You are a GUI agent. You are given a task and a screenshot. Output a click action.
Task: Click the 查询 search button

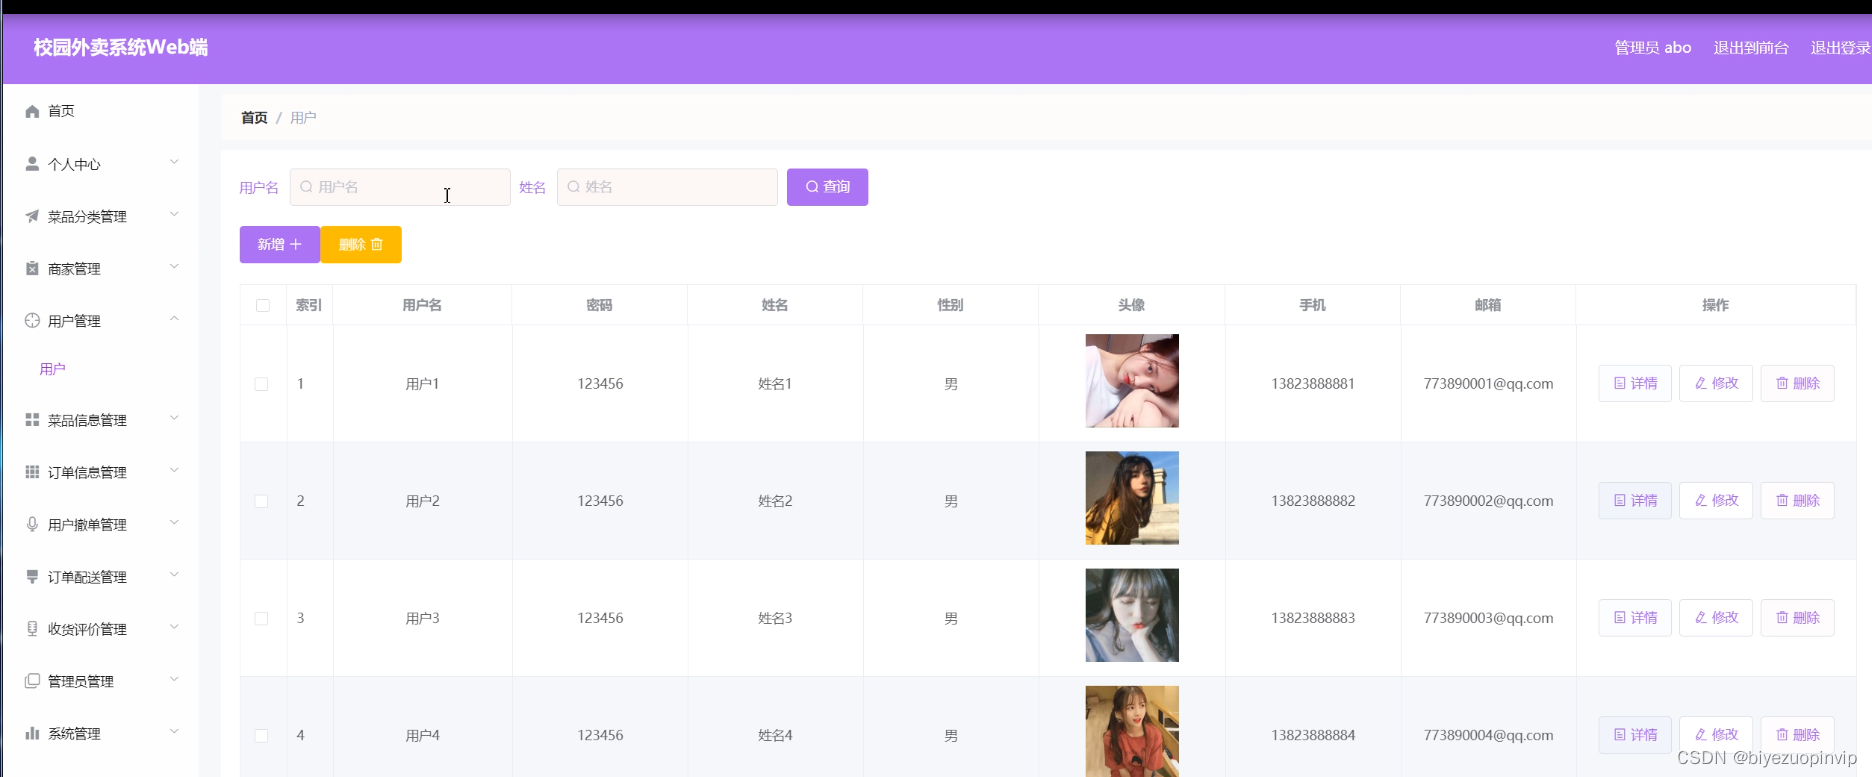pyautogui.click(x=827, y=187)
